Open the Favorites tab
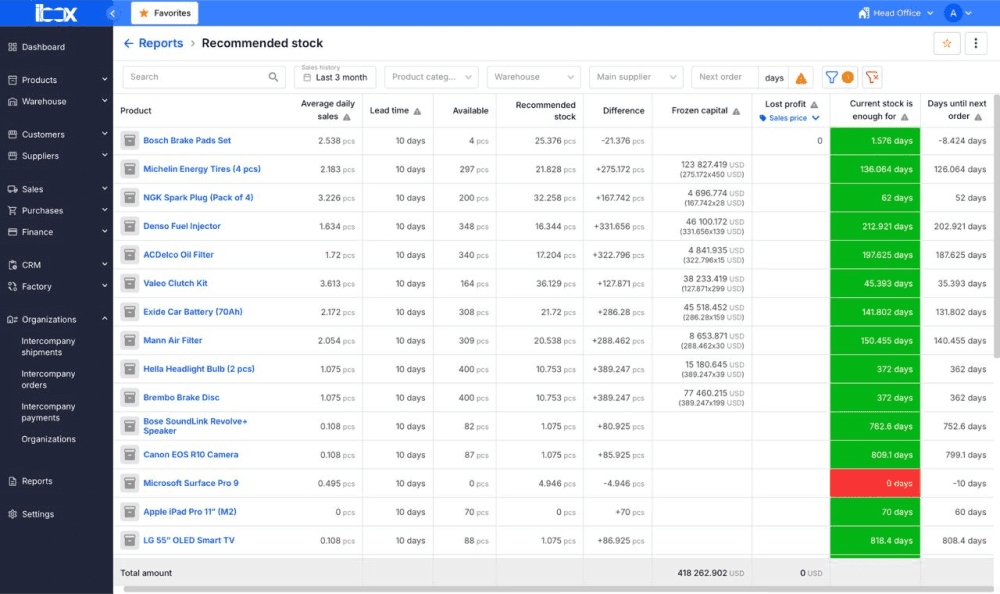The width and height of the screenshot is (1000, 594). [x=165, y=13]
